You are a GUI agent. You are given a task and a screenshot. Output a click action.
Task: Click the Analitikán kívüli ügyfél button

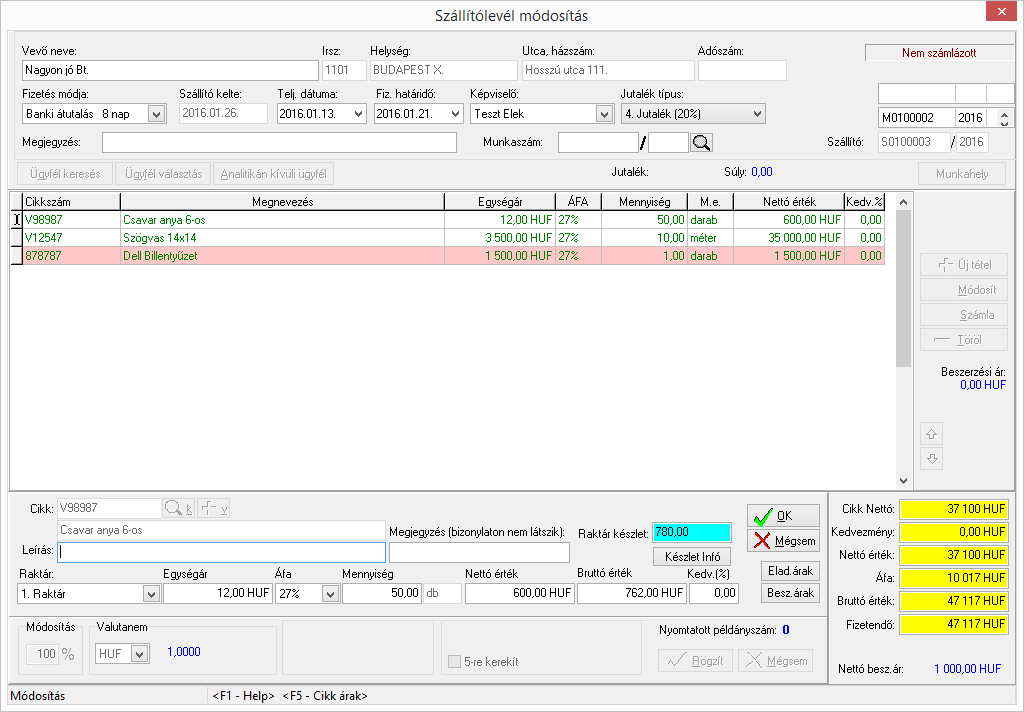tap(274, 174)
